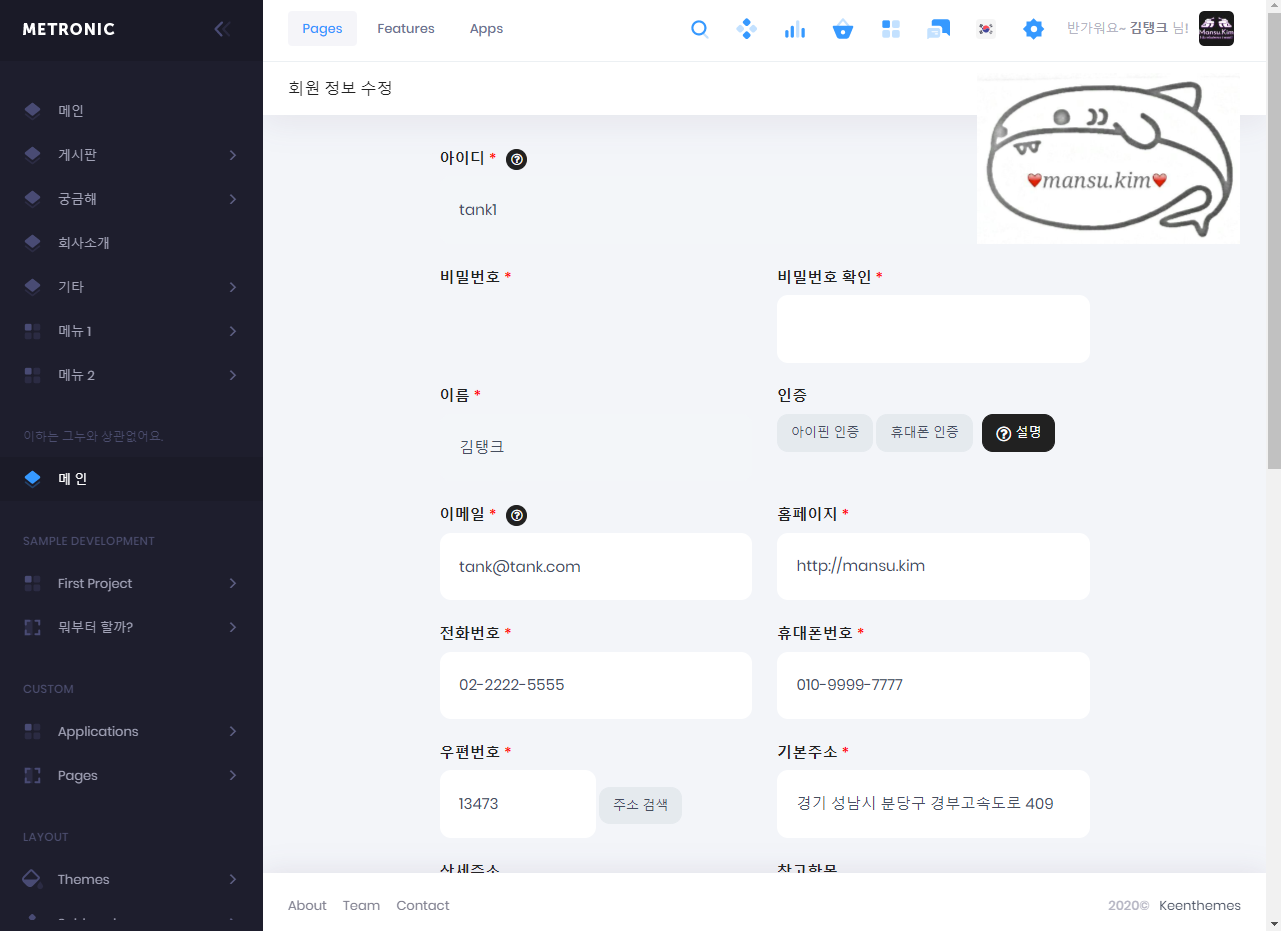Click the 기본주소 field with 경기 성남시 address
The width and height of the screenshot is (1281, 931).
[933, 804]
